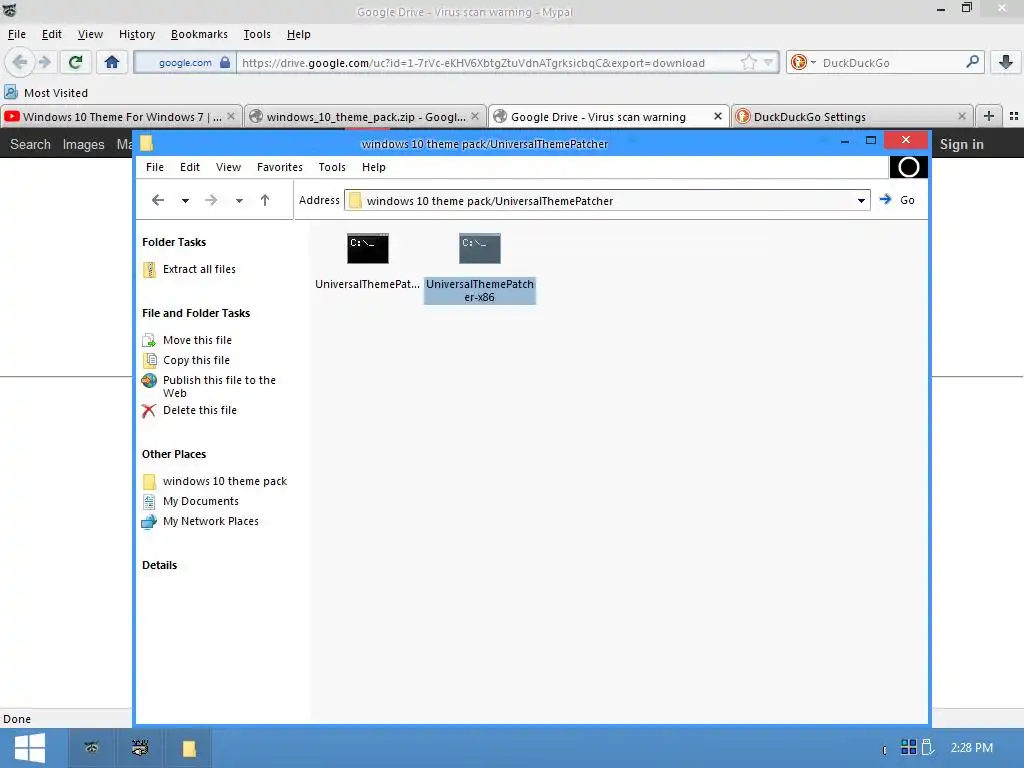Click the Go button next to Address
The image size is (1024, 768).
[897, 200]
